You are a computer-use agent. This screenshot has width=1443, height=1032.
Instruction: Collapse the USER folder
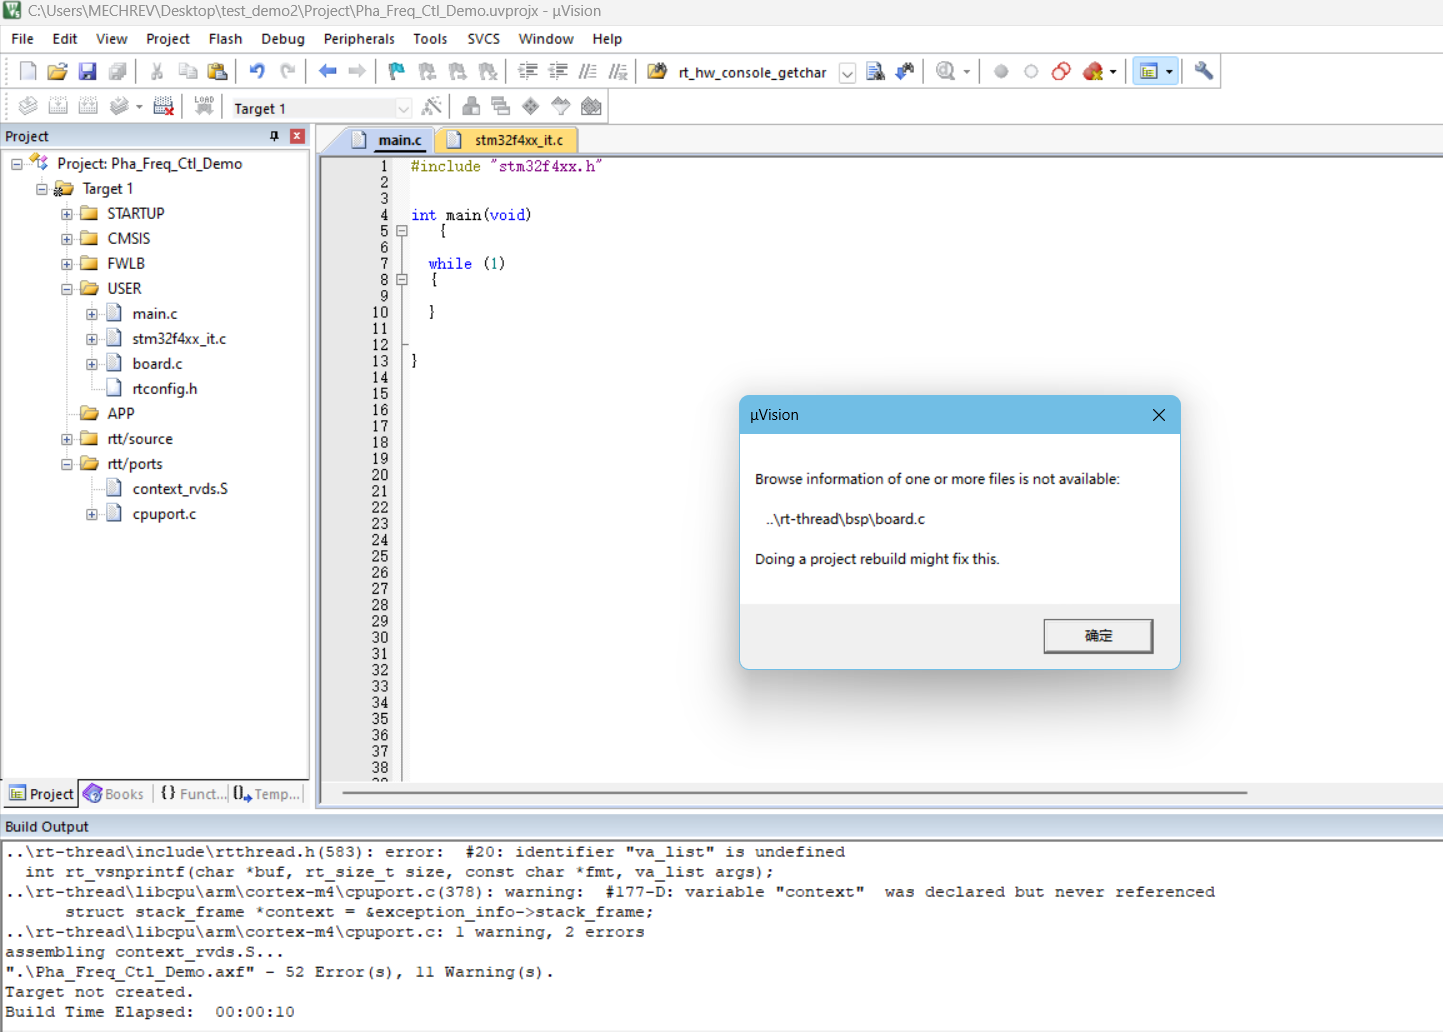click(x=66, y=288)
